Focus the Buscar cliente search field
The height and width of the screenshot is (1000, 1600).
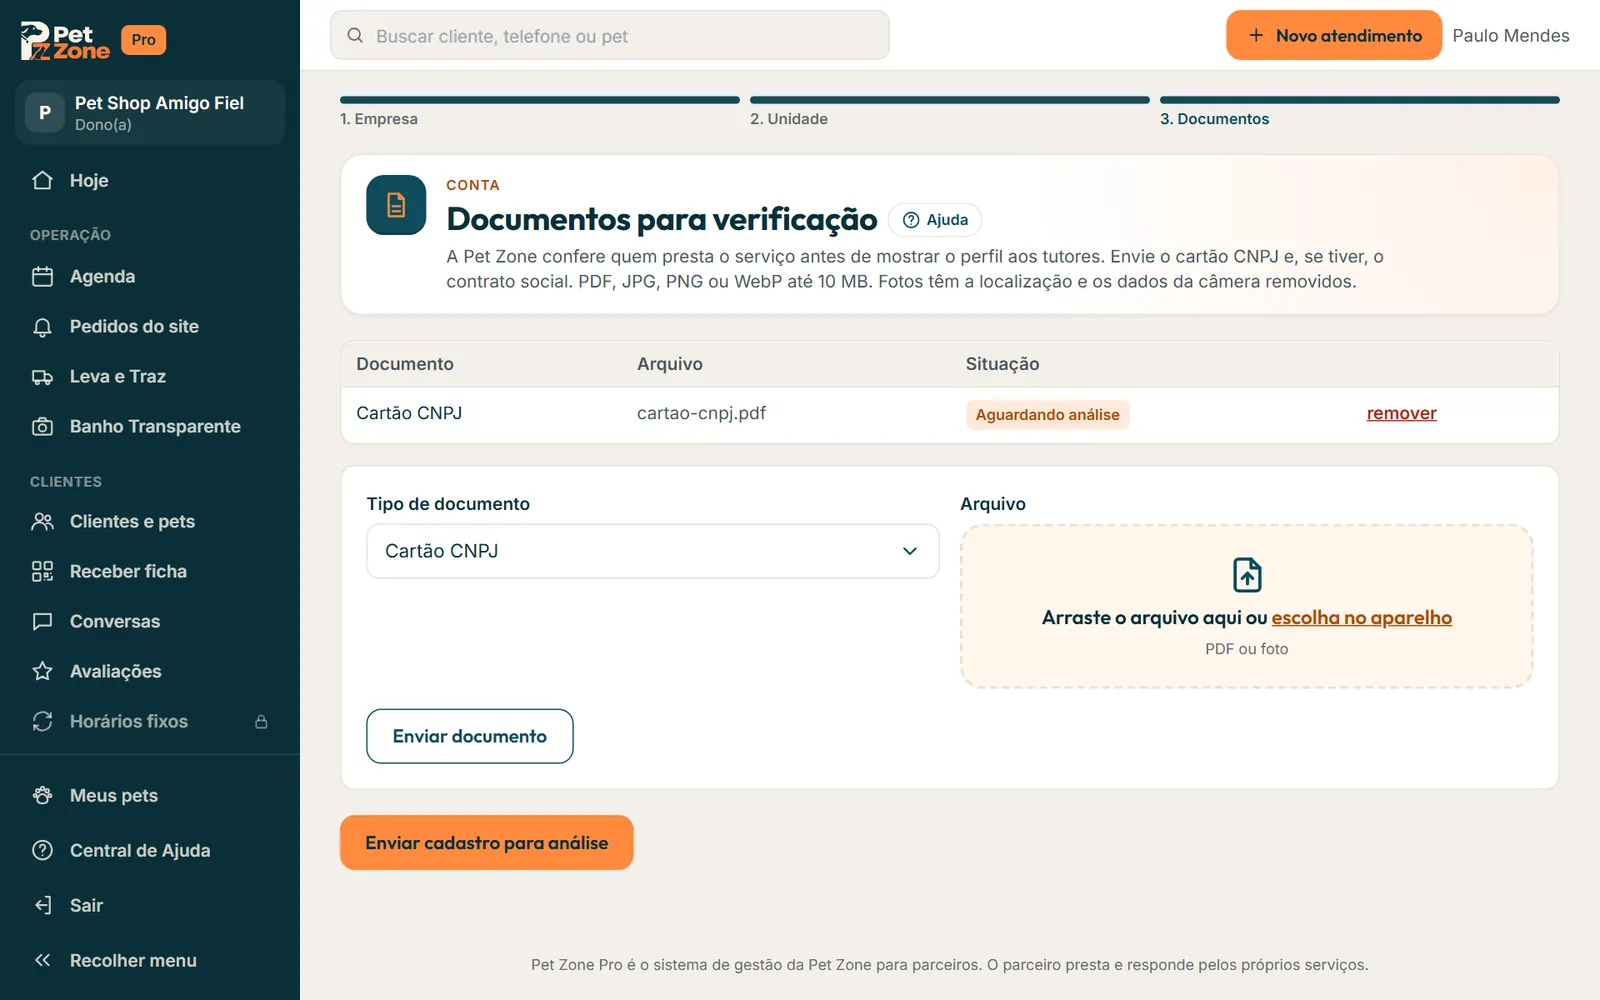[x=610, y=35]
